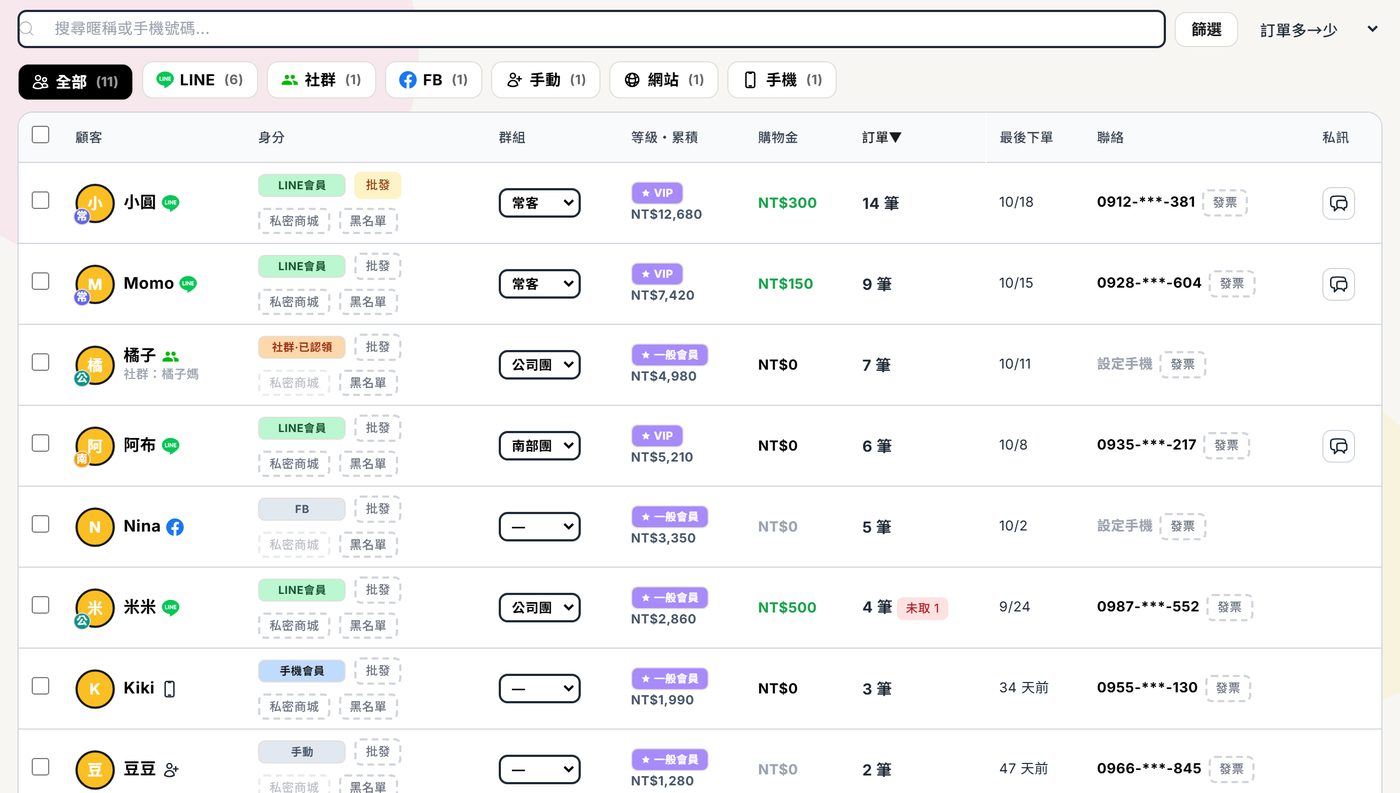Image resolution: width=1400 pixels, height=793 pixels.
Task: Click the VIP badge for Momo
Action: click(x=657, y=274)
